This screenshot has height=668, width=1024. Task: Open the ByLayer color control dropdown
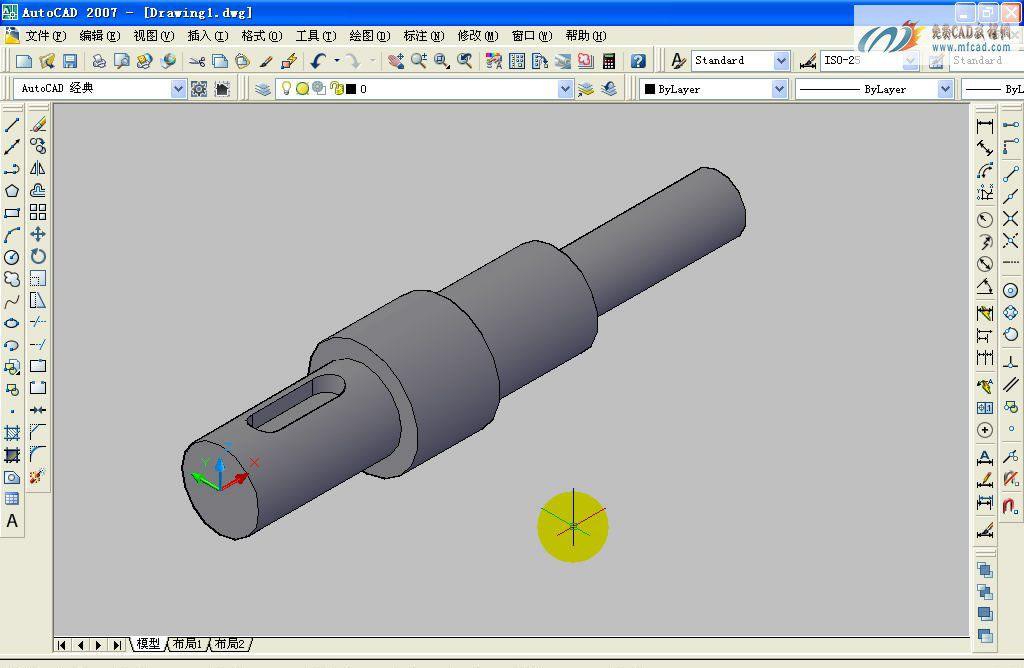tap(778, 89)
